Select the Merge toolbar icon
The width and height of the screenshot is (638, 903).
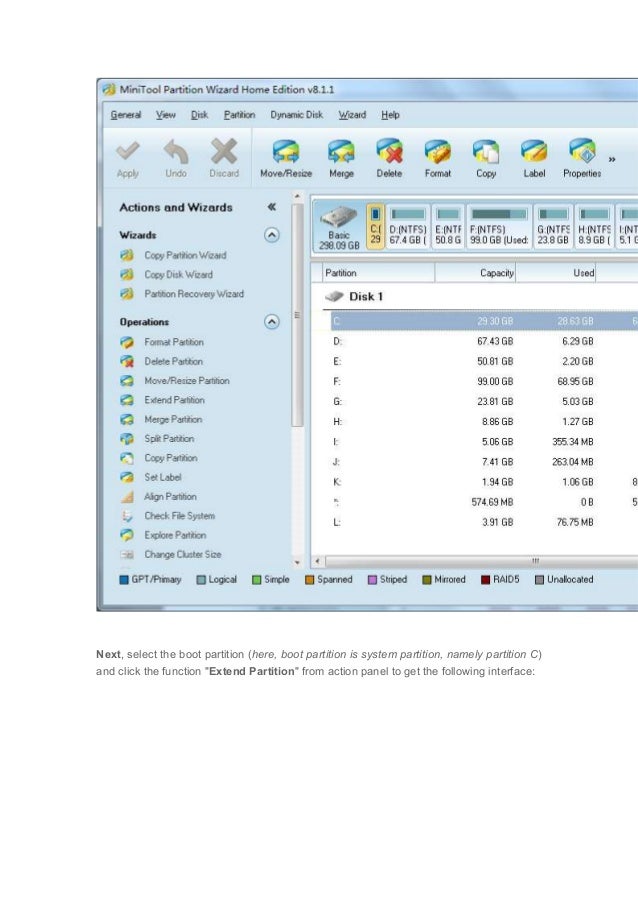[x=341, y=152]
